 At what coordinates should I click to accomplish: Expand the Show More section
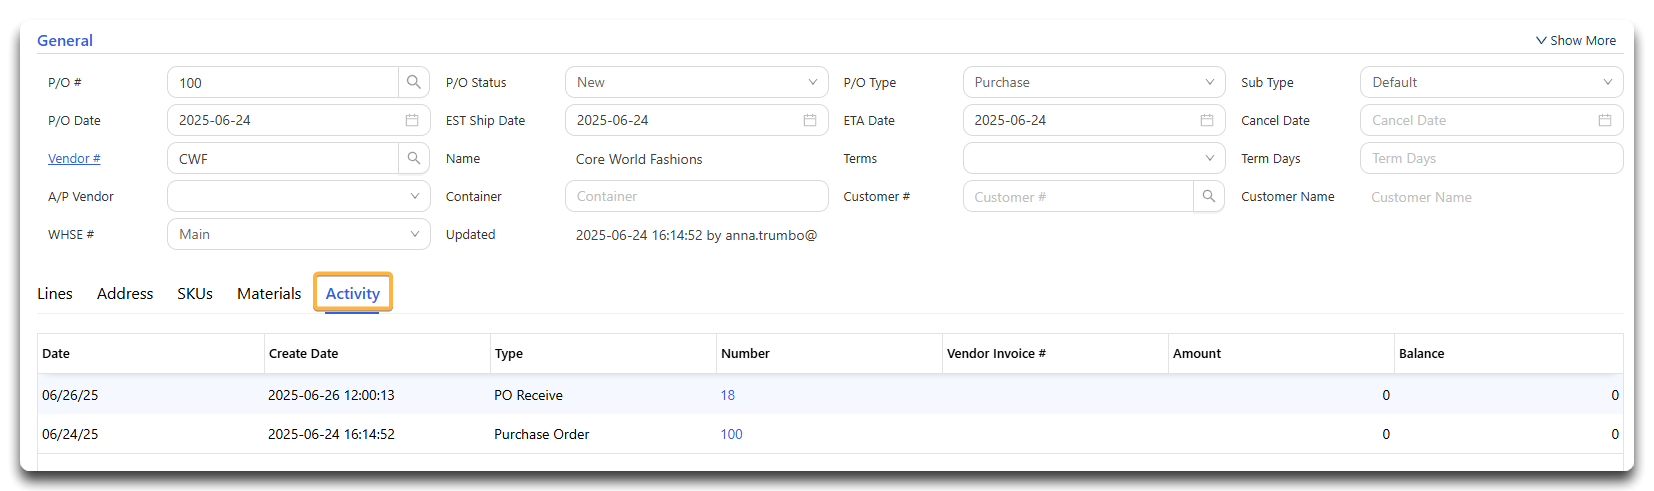1576,40
